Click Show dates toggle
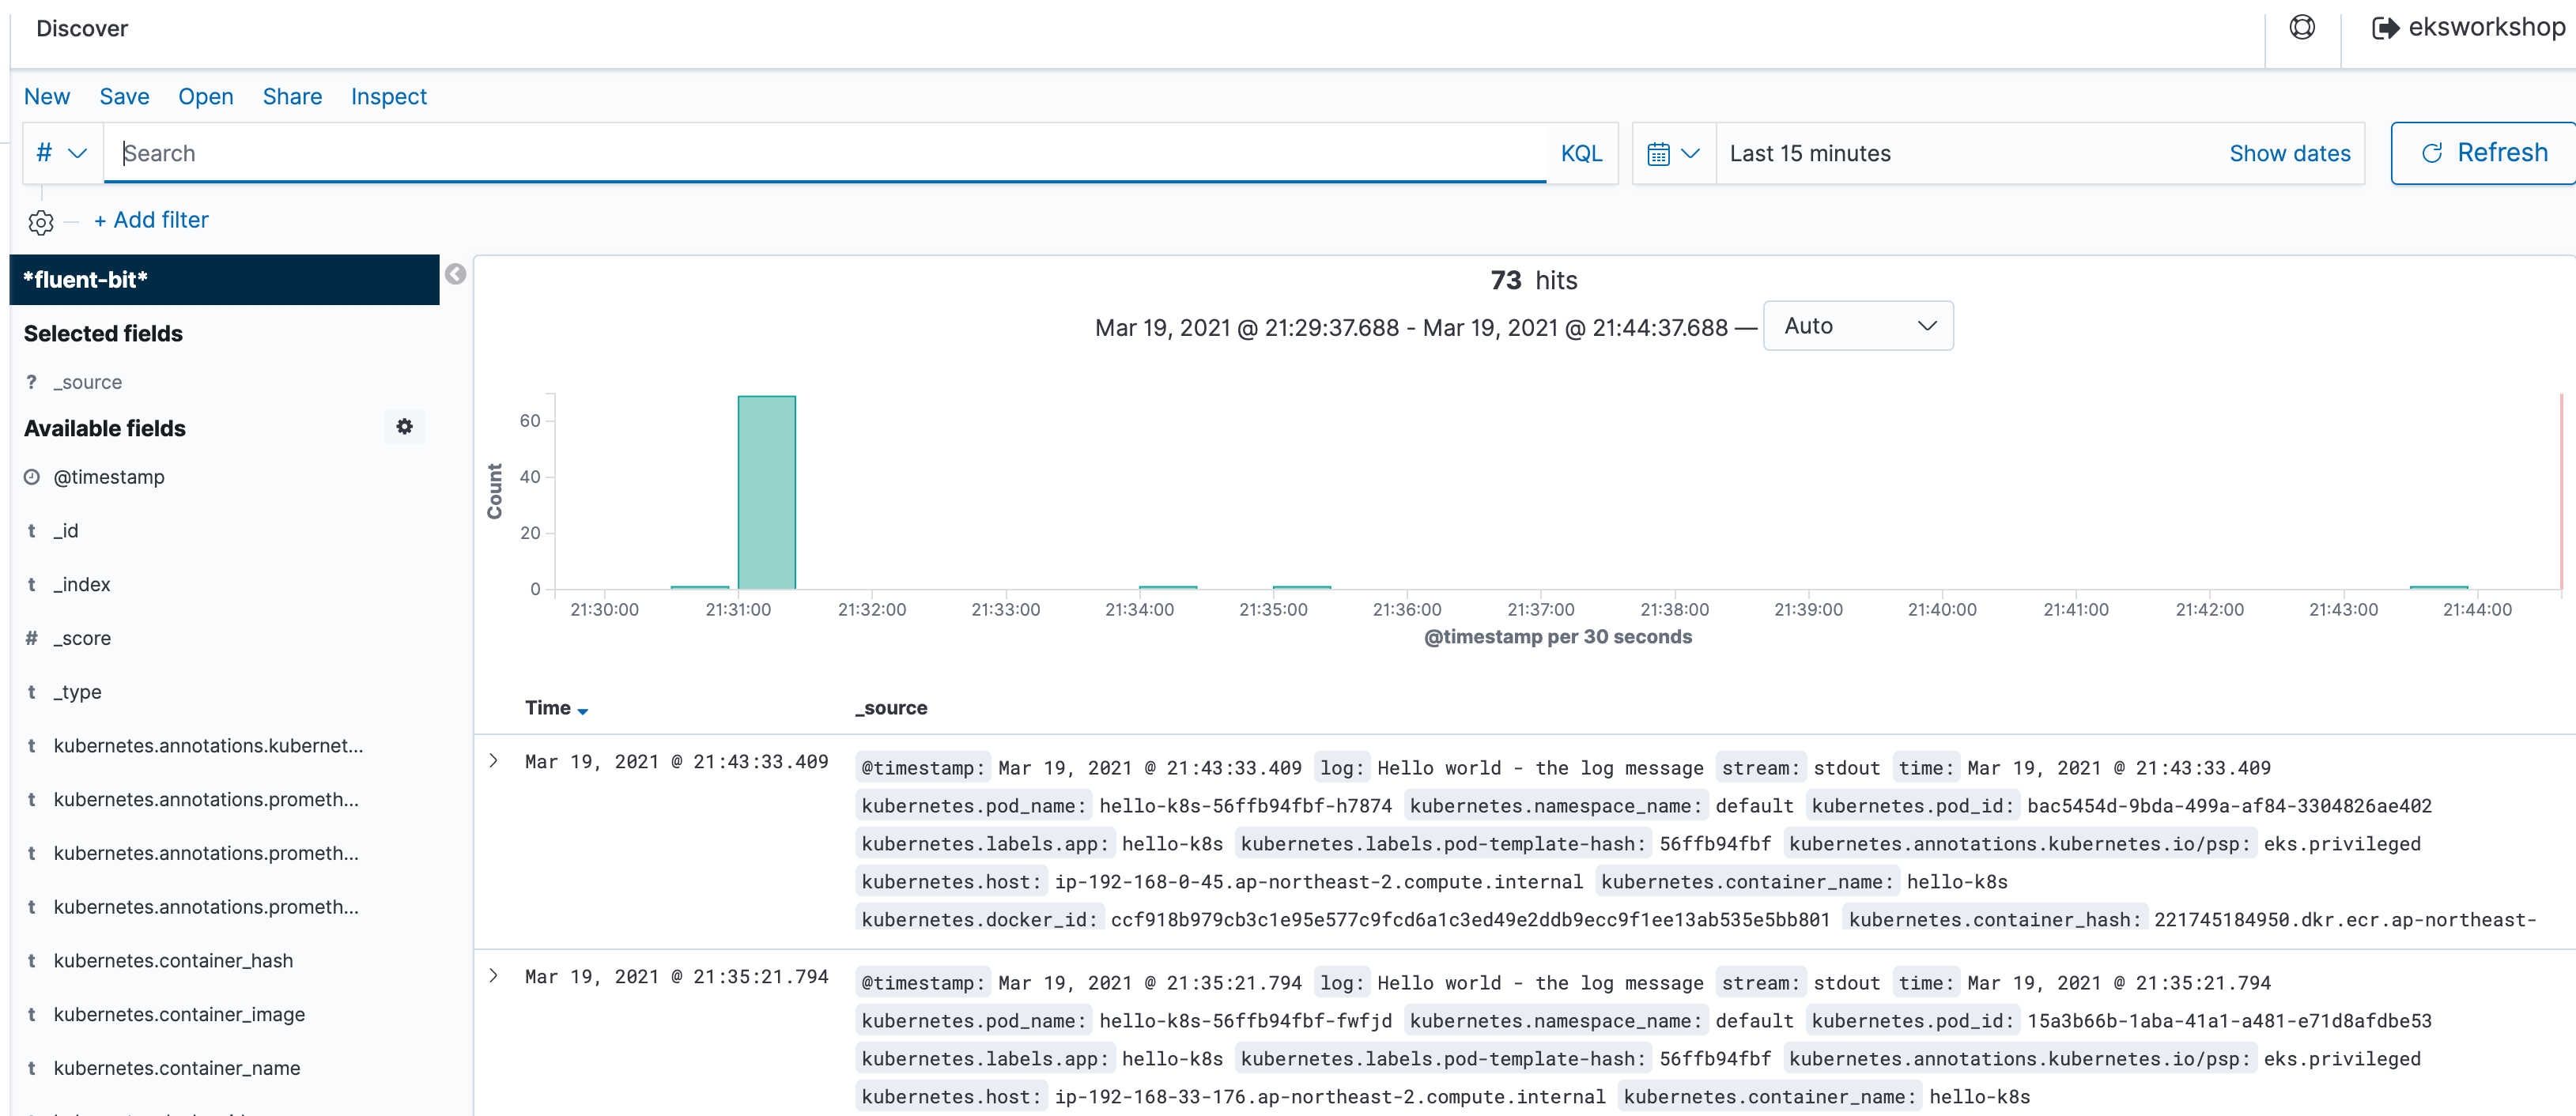Viewport: 2576px width, 1116px height. point(2288,154)
